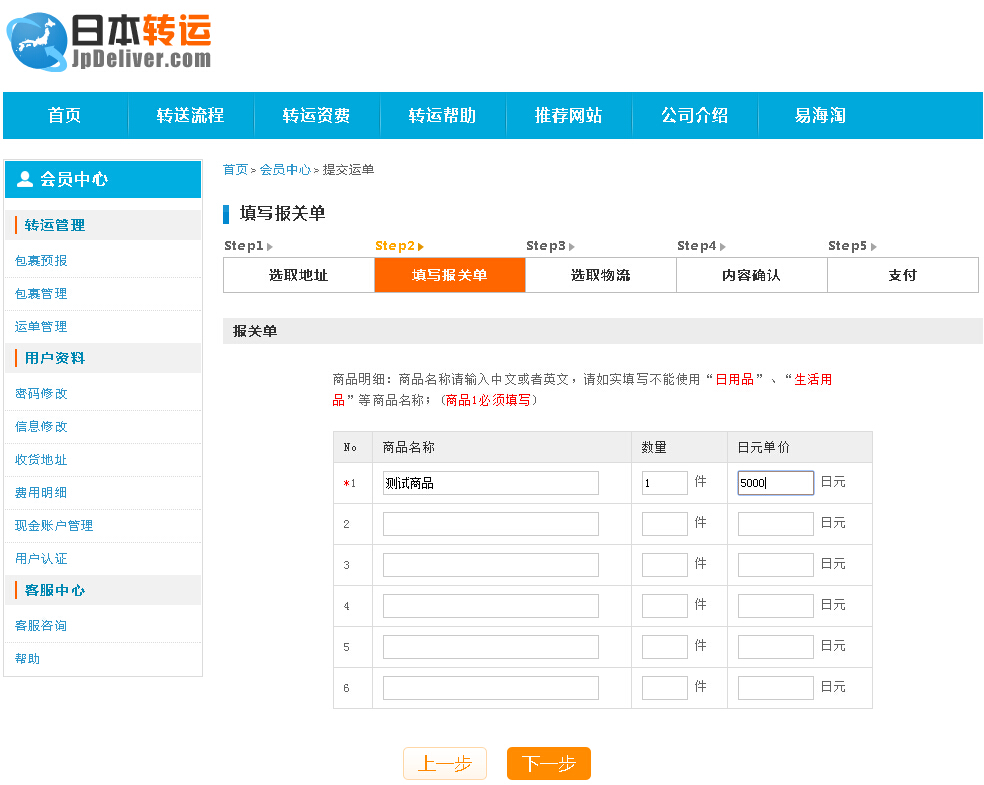The height and width of the screenshot is (785, 984).
Task: Switch to the 选取地址 step tab
Action: (297, 275)
